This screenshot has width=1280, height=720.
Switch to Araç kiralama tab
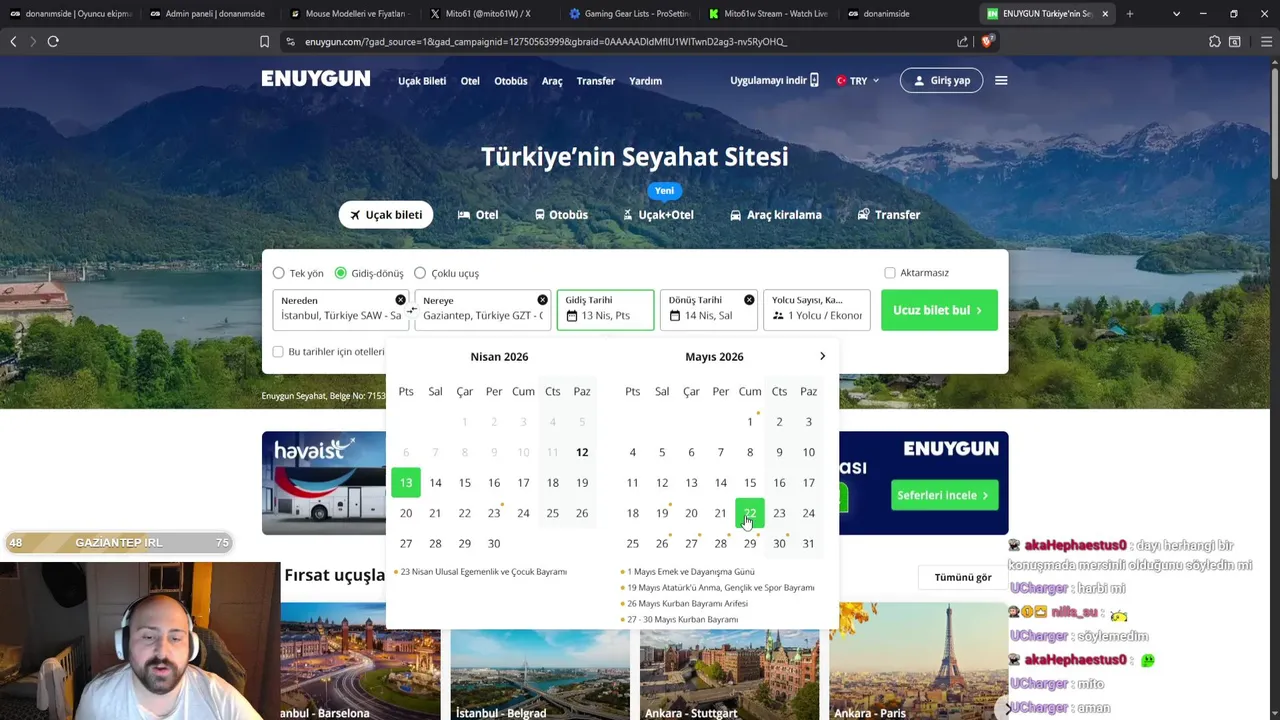pos(776,215)
